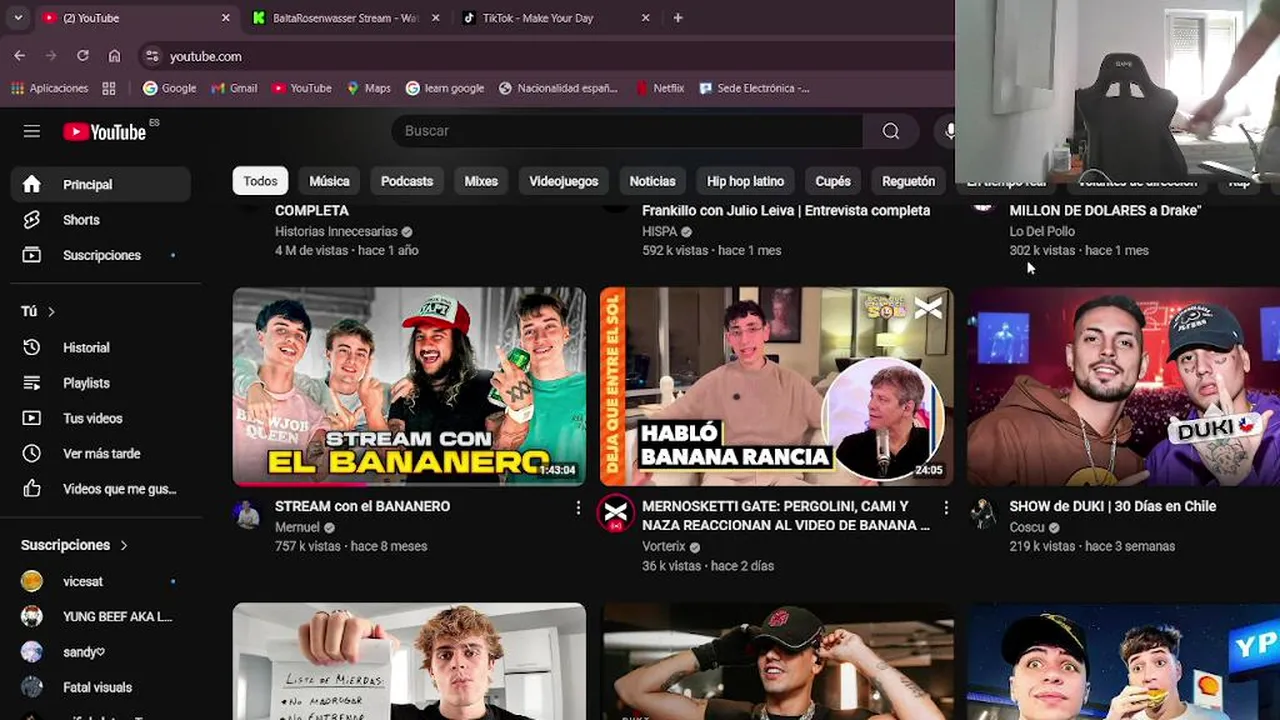
Task: Open Fatal visuals subscription channel
Action: (x=100, y=687)
